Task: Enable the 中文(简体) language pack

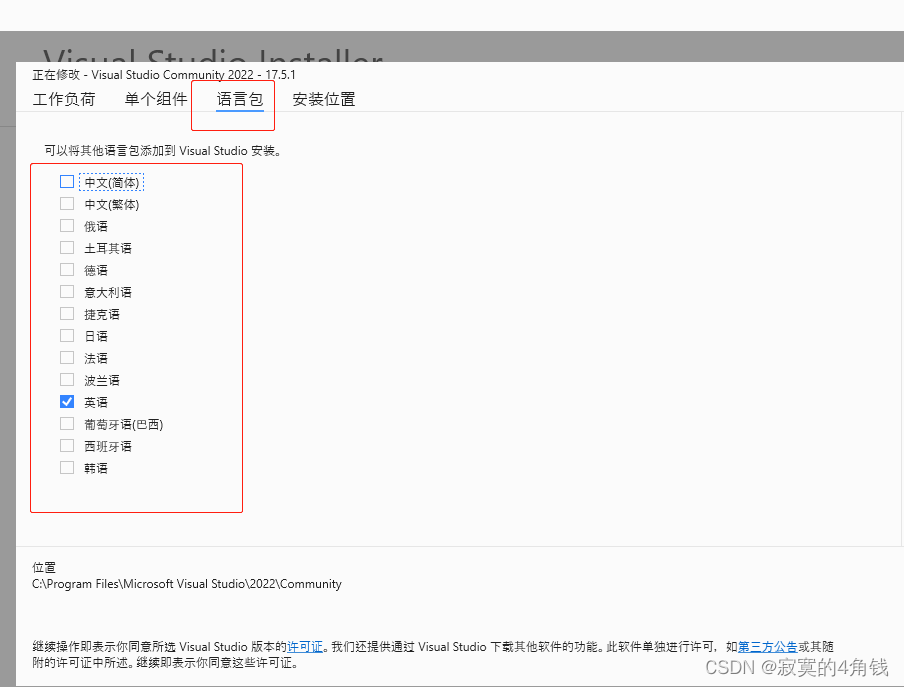Action: click(67, 182)
